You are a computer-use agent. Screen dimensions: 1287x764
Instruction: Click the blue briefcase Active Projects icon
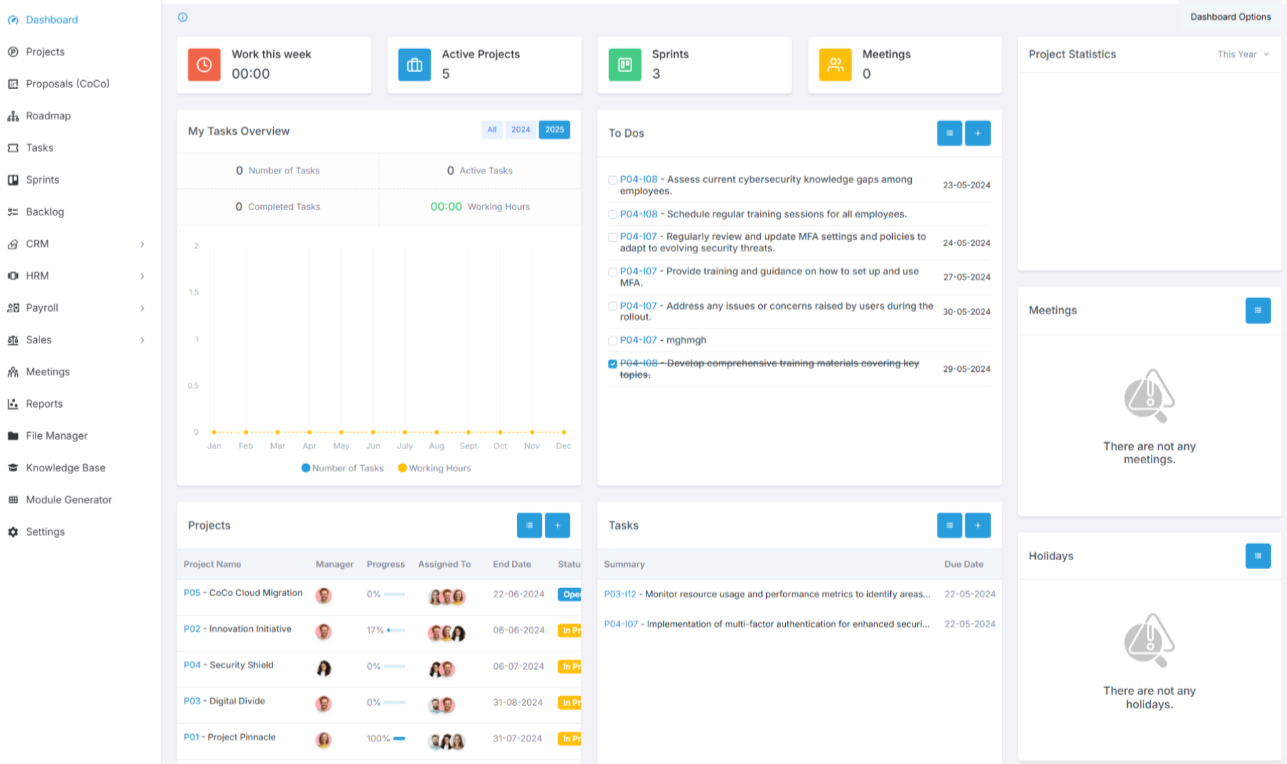click(x=414, y=65)
